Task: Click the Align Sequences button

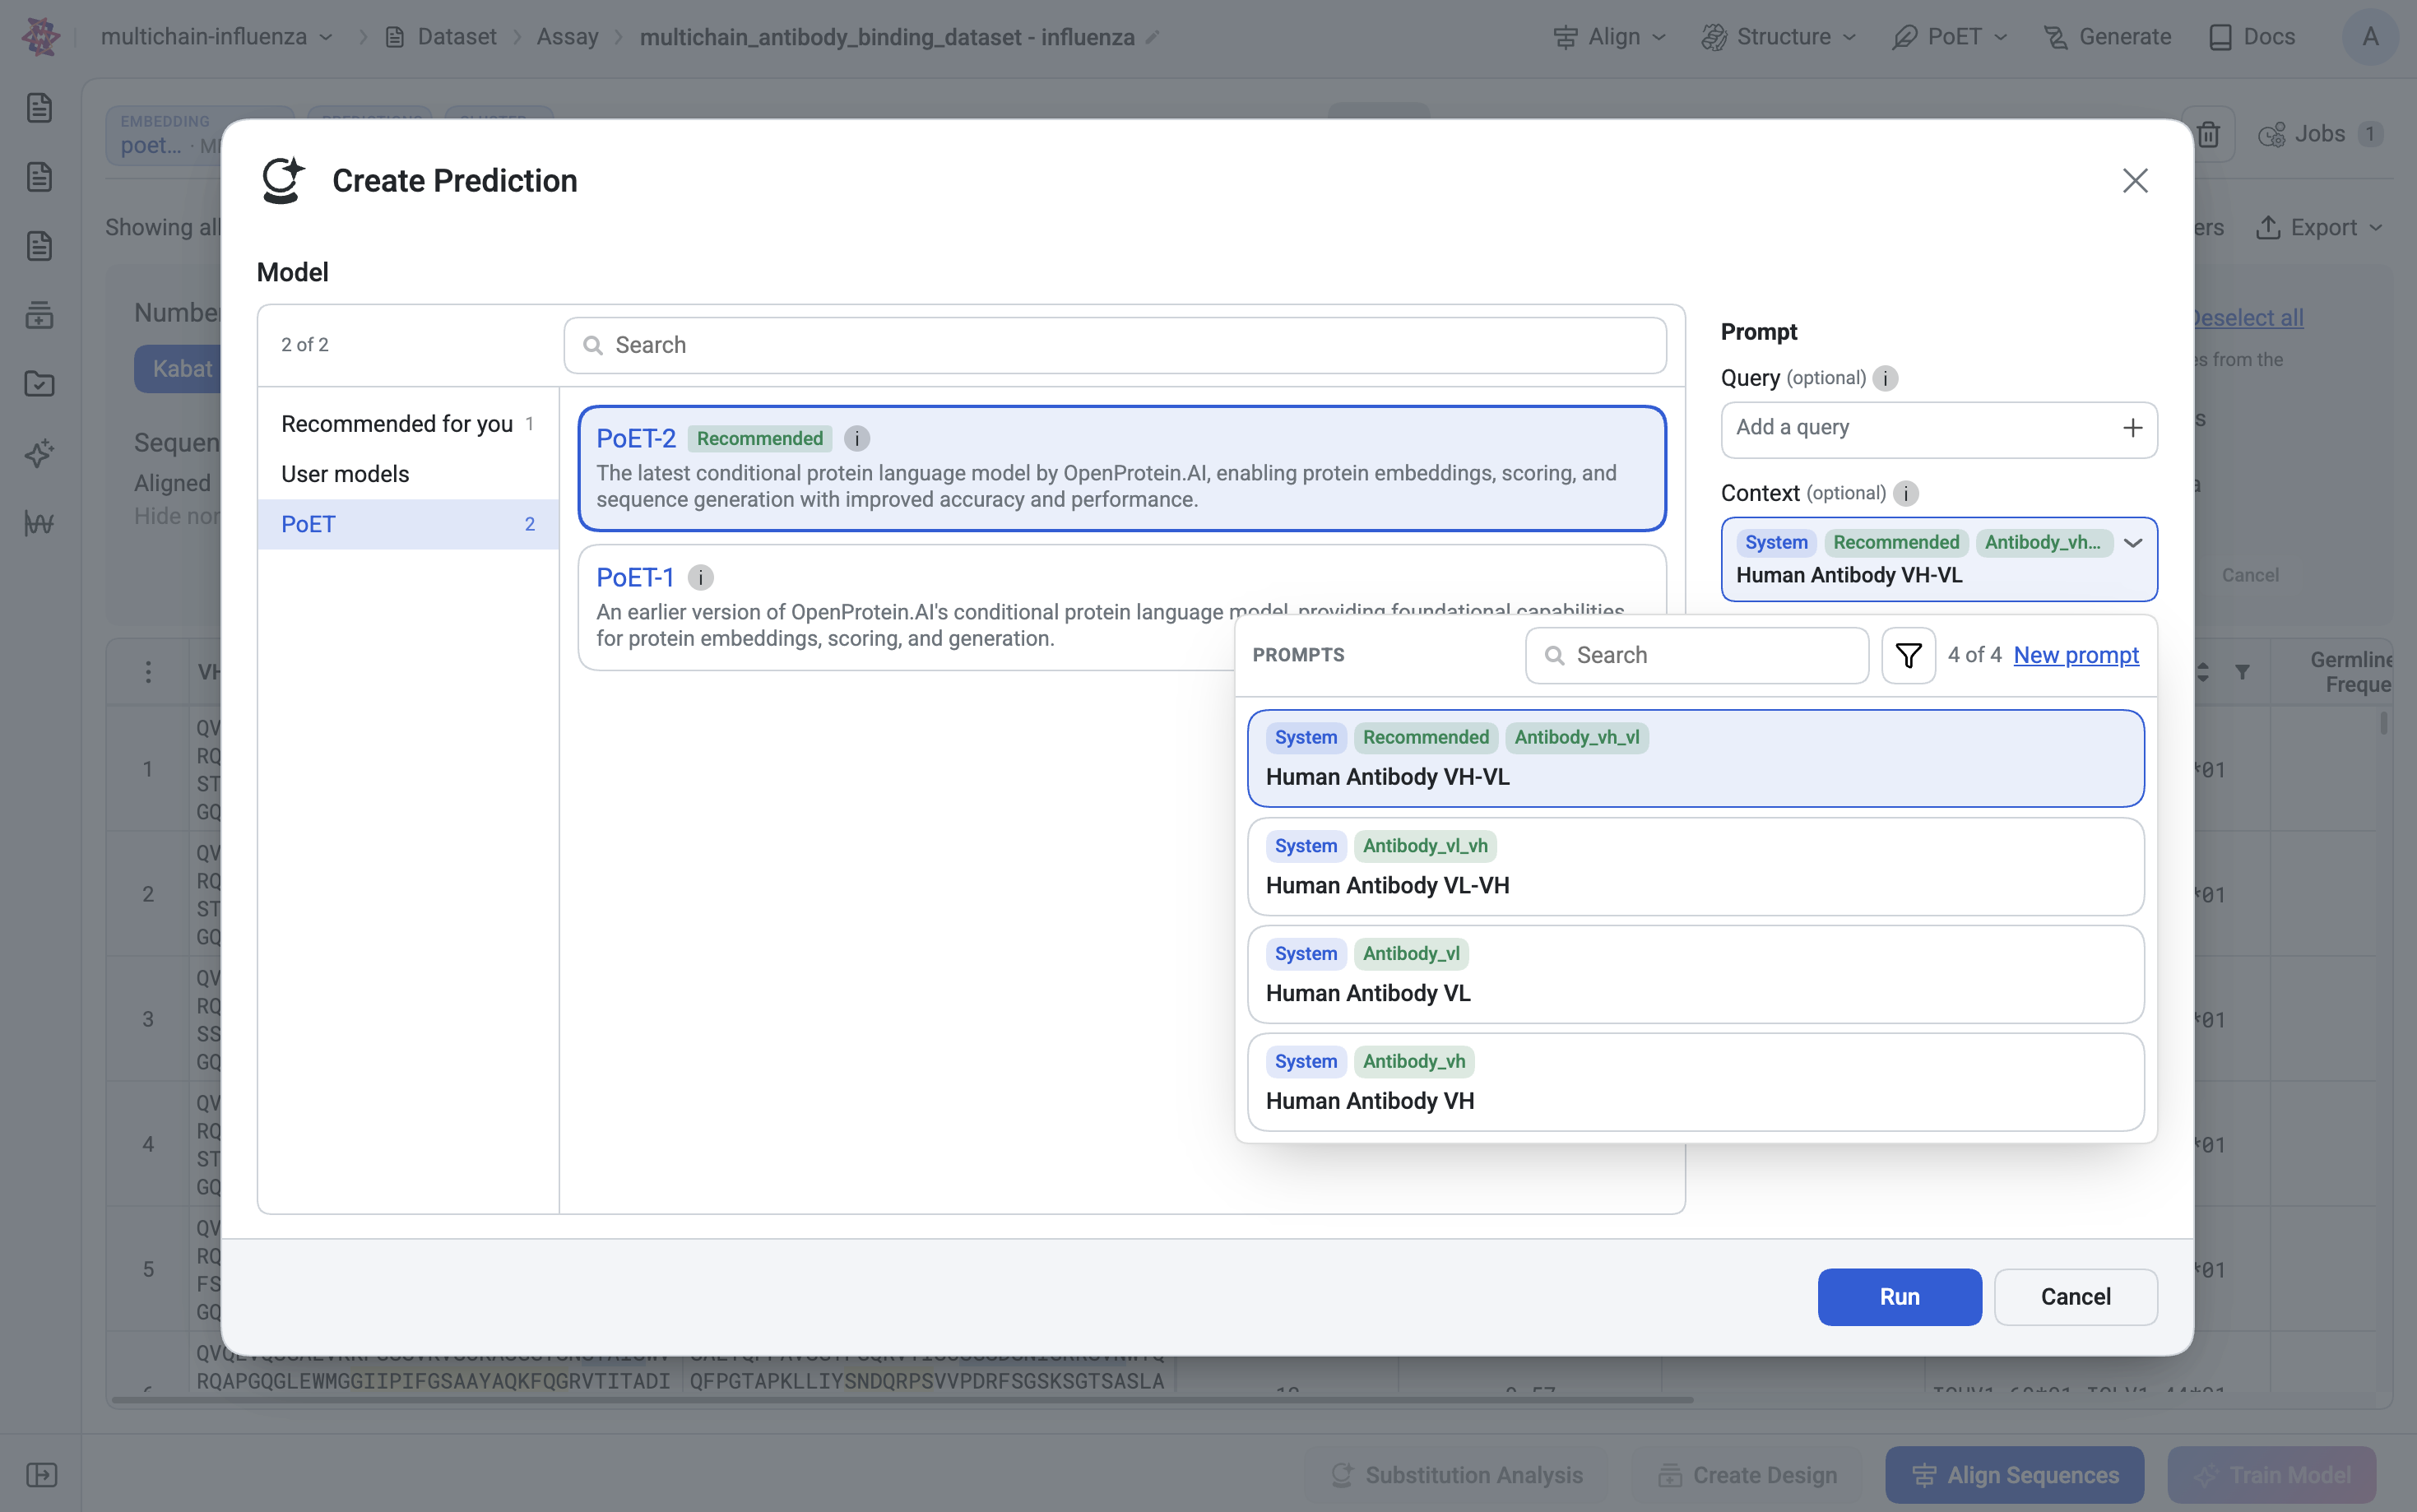Action: pos(2014,1475)
